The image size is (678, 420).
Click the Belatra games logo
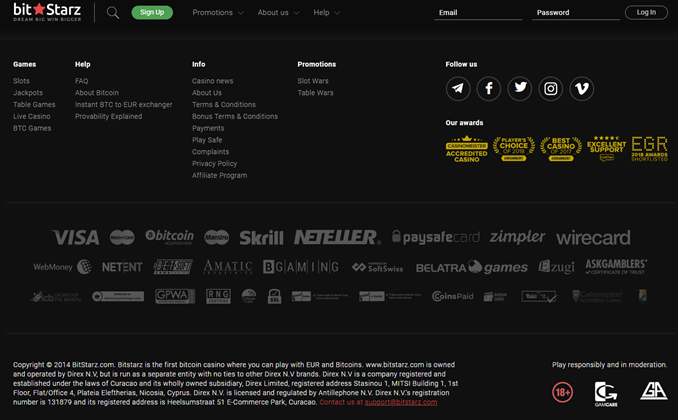pos(472,267)
